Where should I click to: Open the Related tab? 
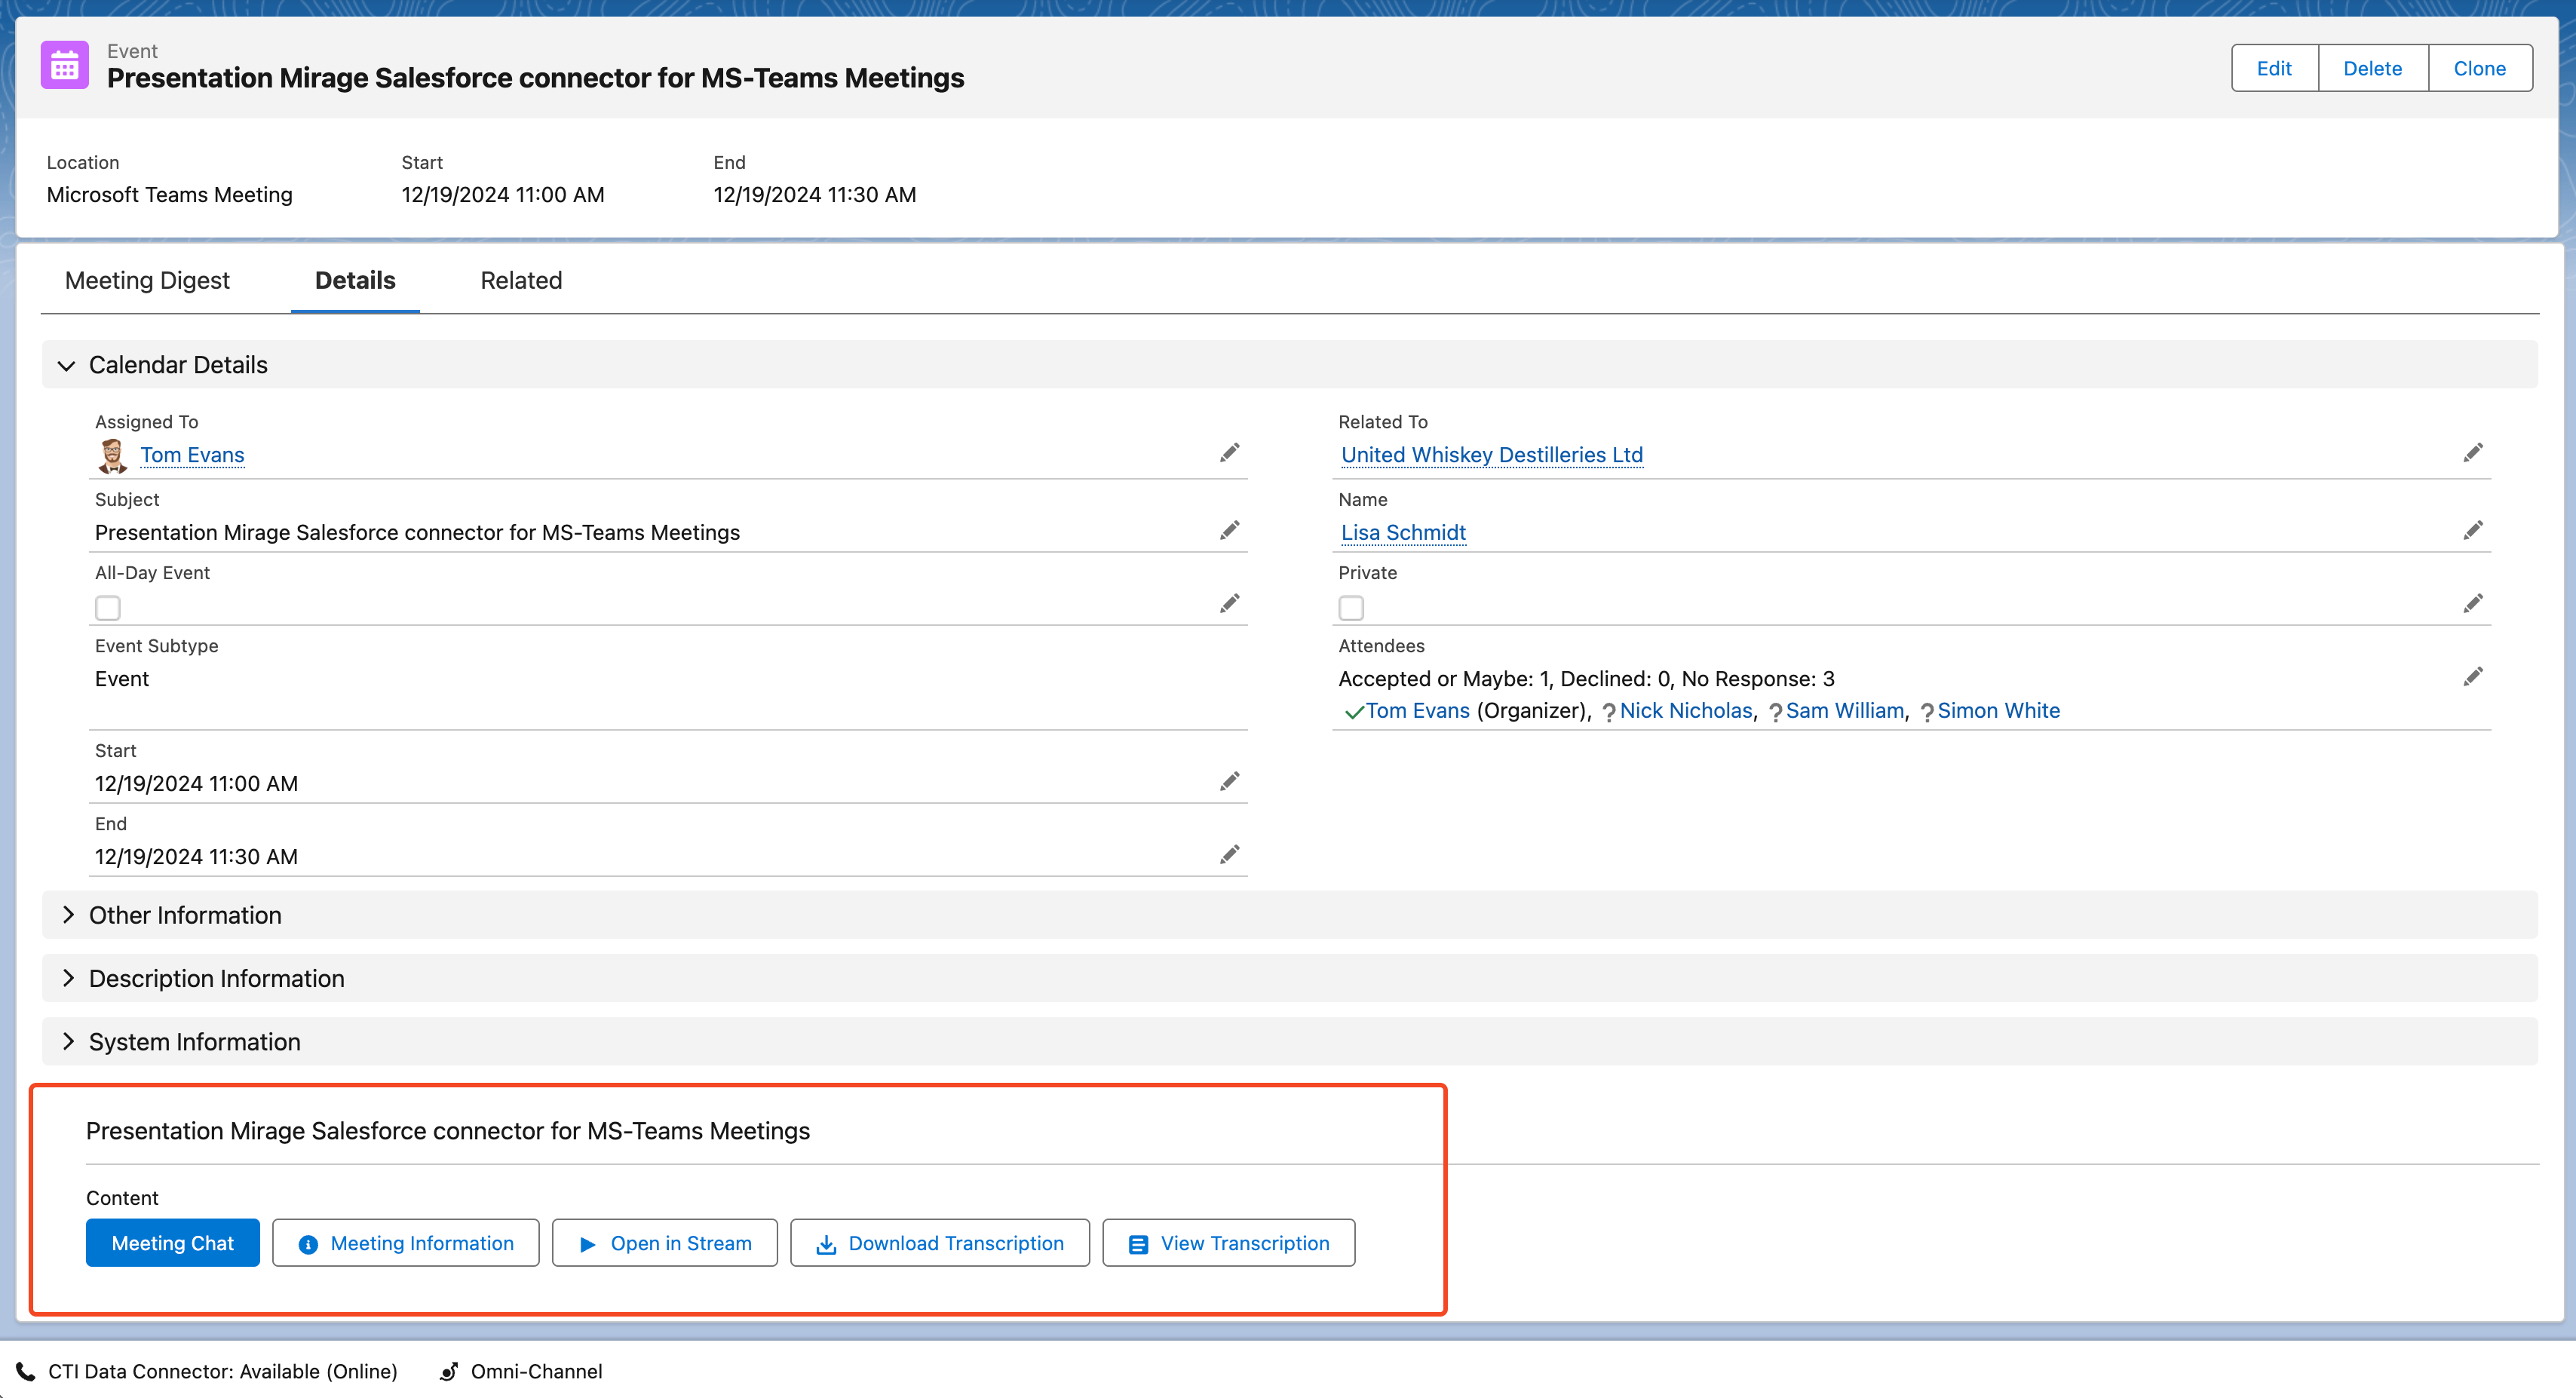click(x=521, y=280)
